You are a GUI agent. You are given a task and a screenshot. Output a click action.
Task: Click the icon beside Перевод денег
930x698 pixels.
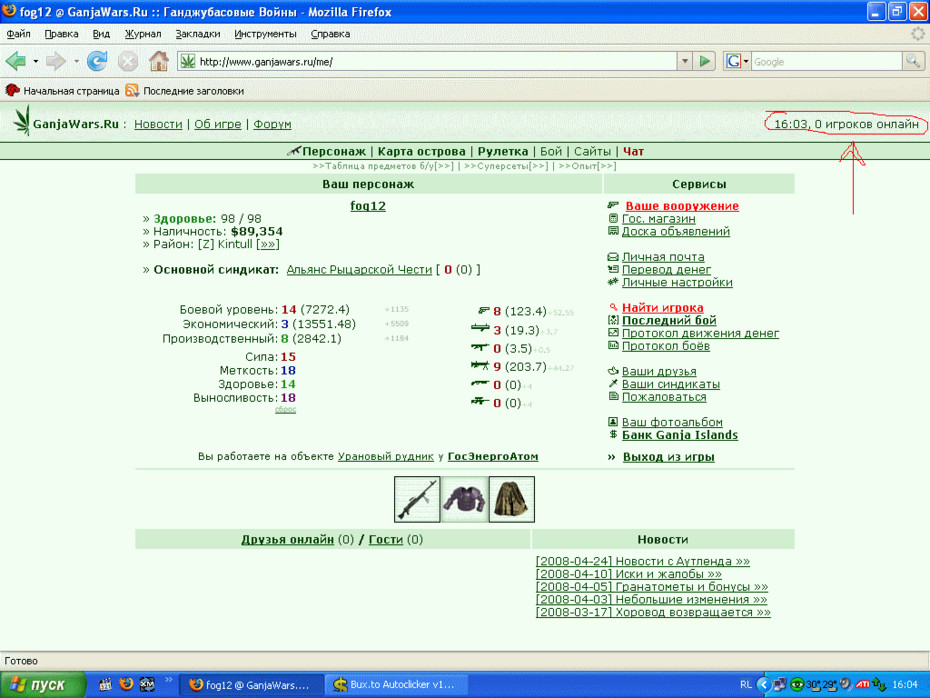point(613,269)
